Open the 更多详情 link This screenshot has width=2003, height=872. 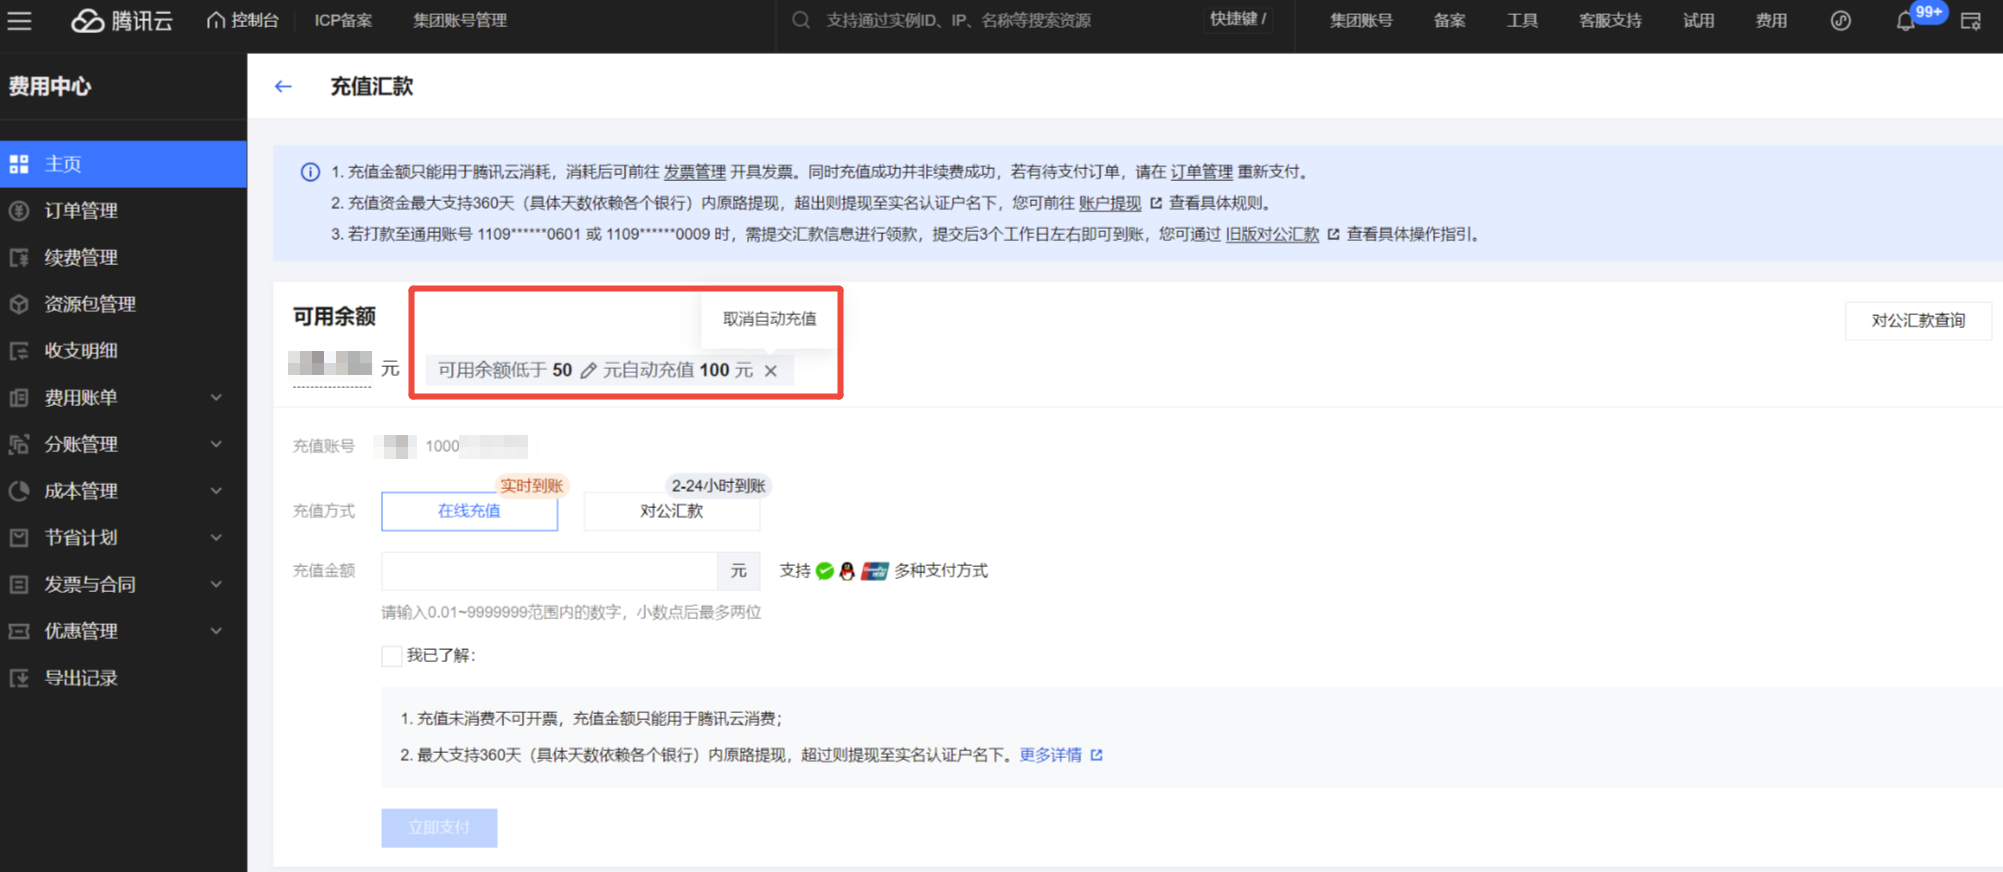click(1050, 755)
